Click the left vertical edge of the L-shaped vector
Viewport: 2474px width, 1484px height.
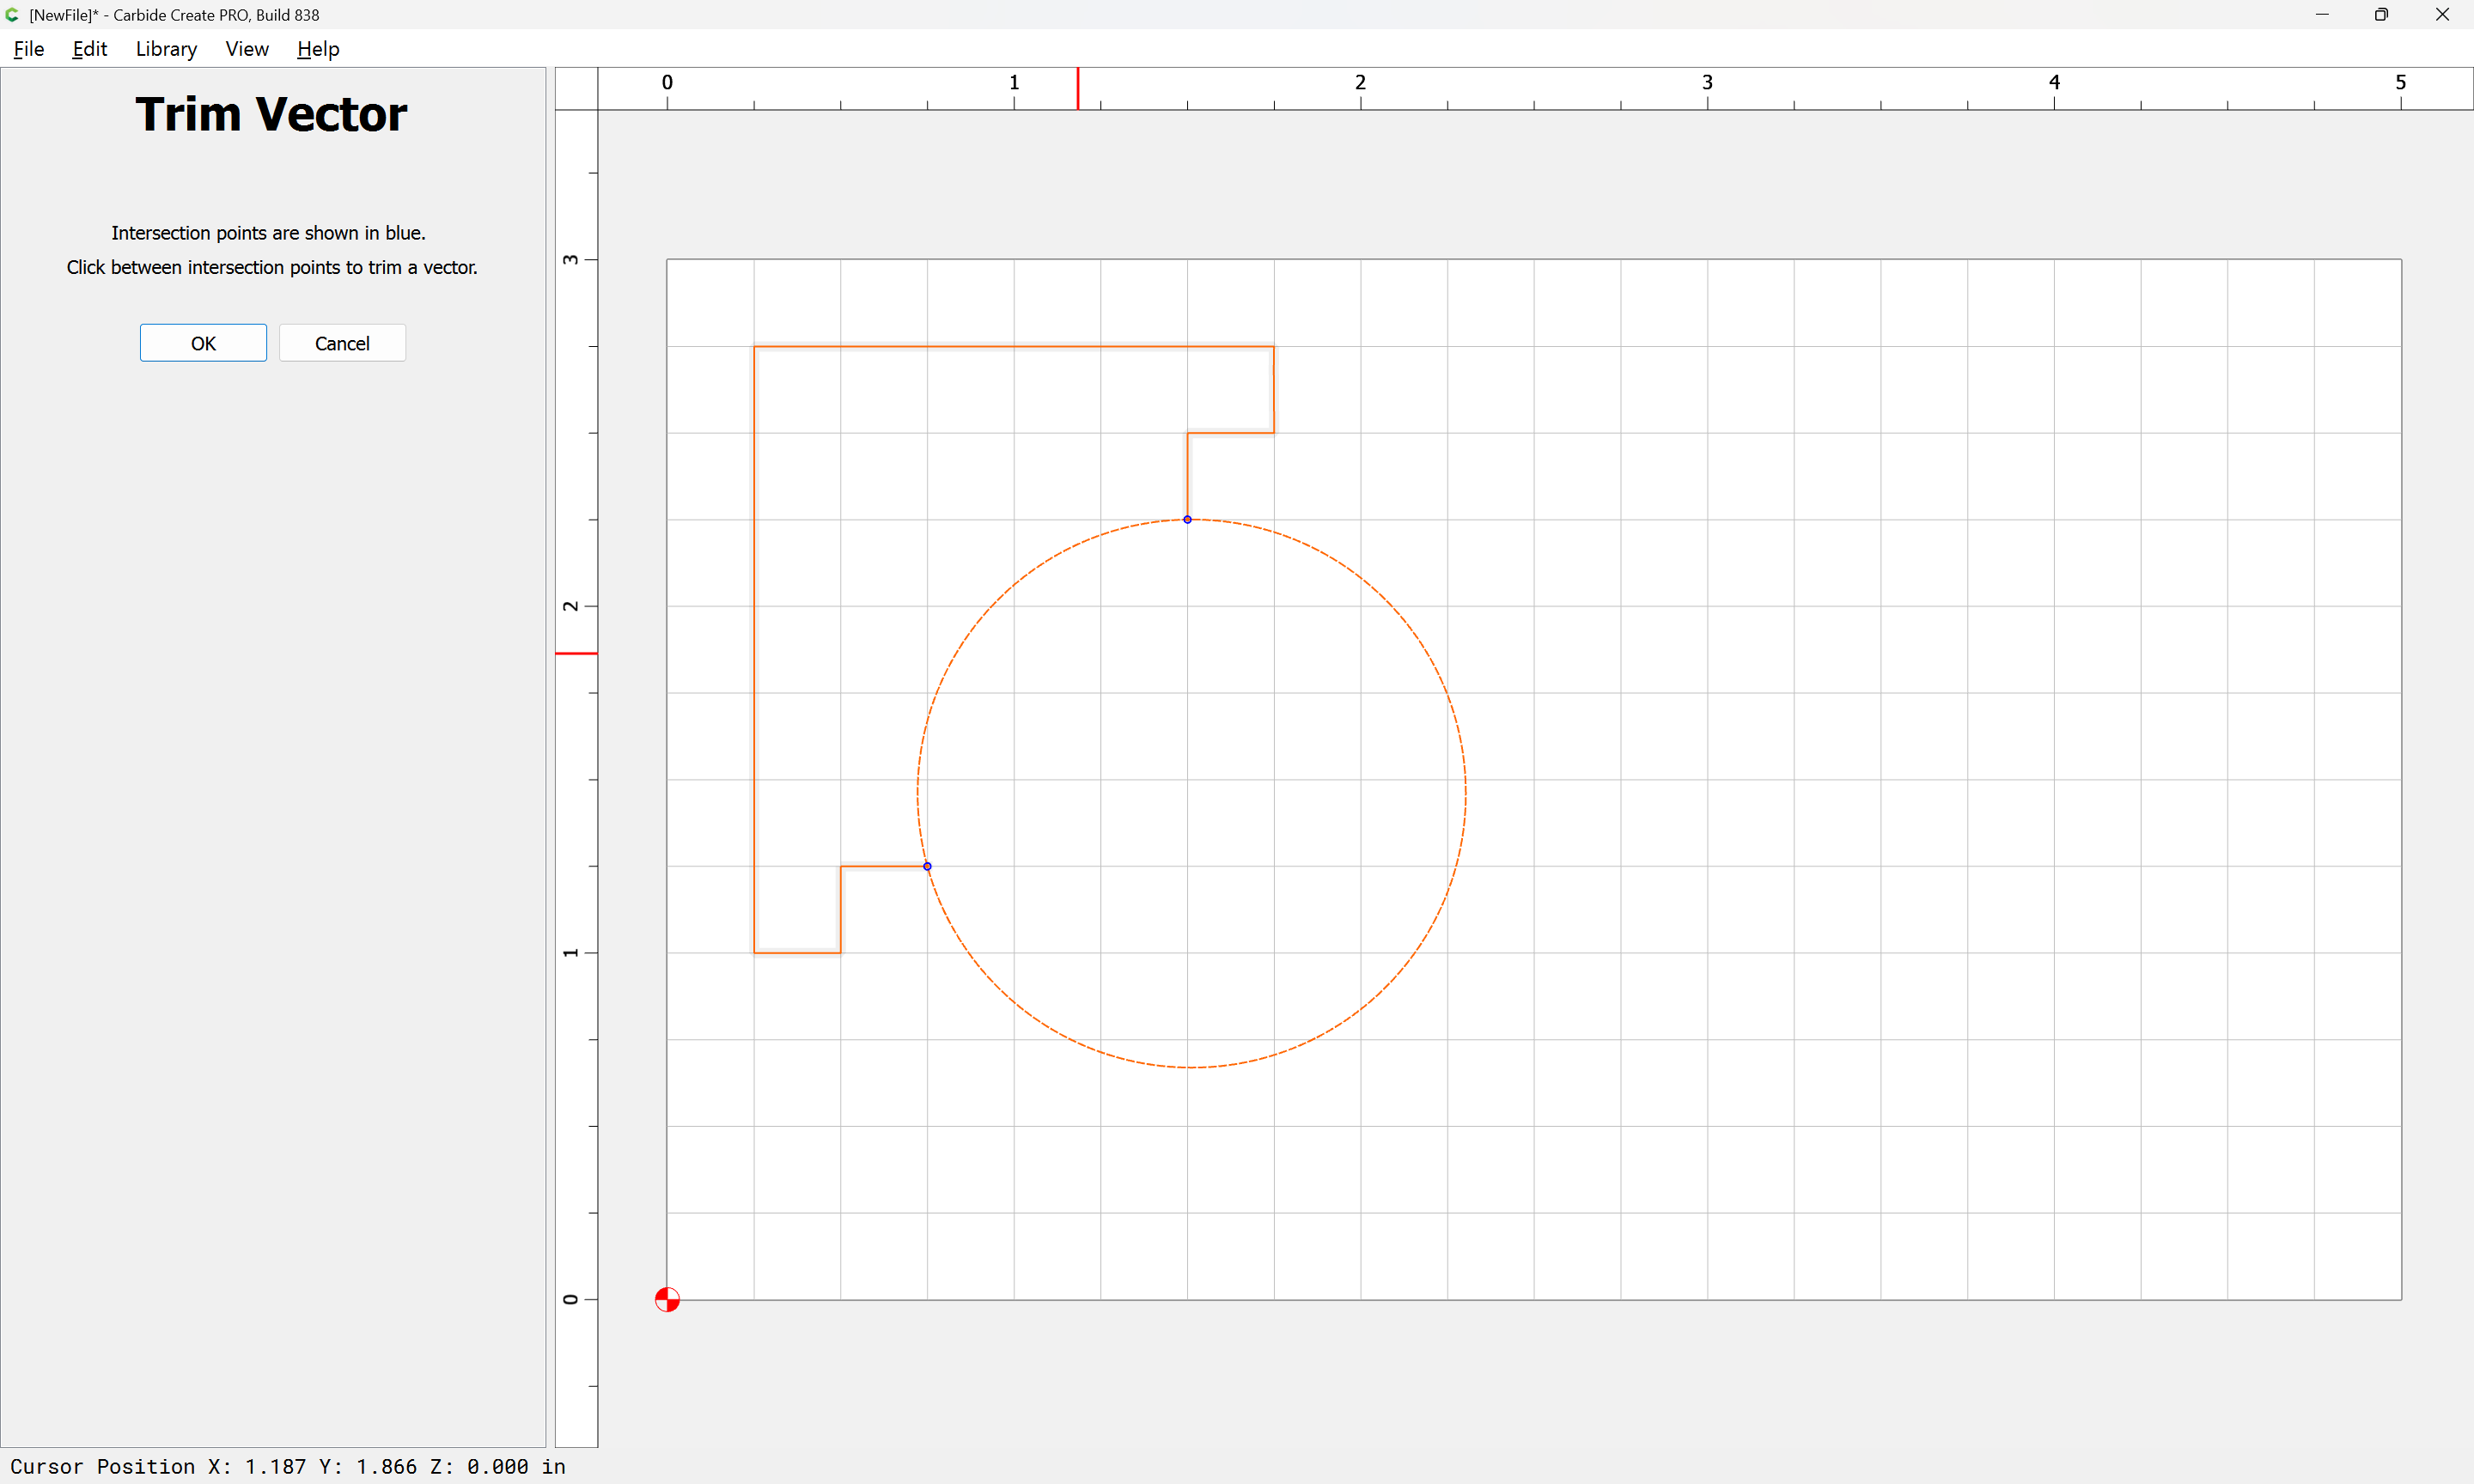point(754,650)
